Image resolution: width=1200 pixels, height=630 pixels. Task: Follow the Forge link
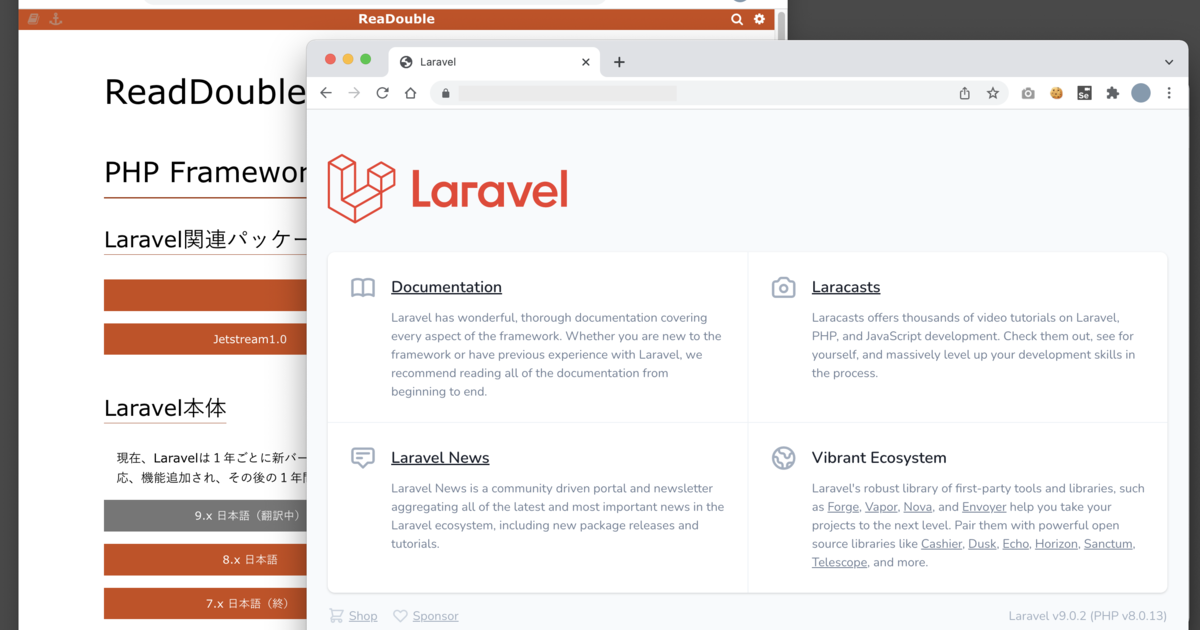[843, 507]
